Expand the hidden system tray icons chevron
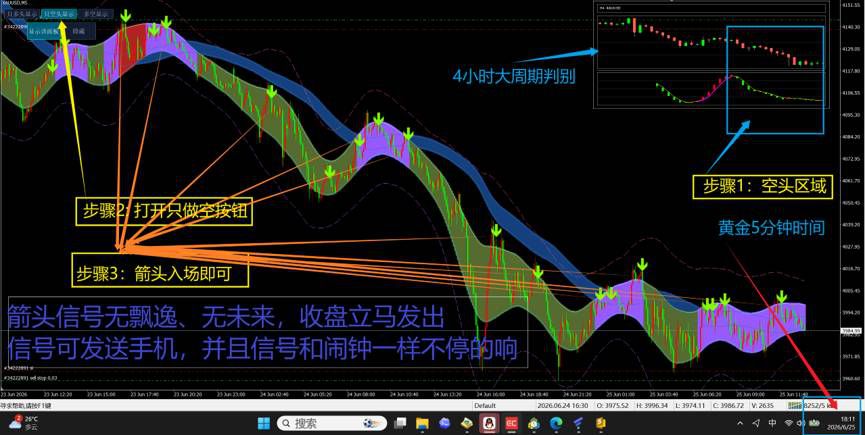Image resolution: width=865 pixels, height=435 pixels. click(x=741, y=423)
